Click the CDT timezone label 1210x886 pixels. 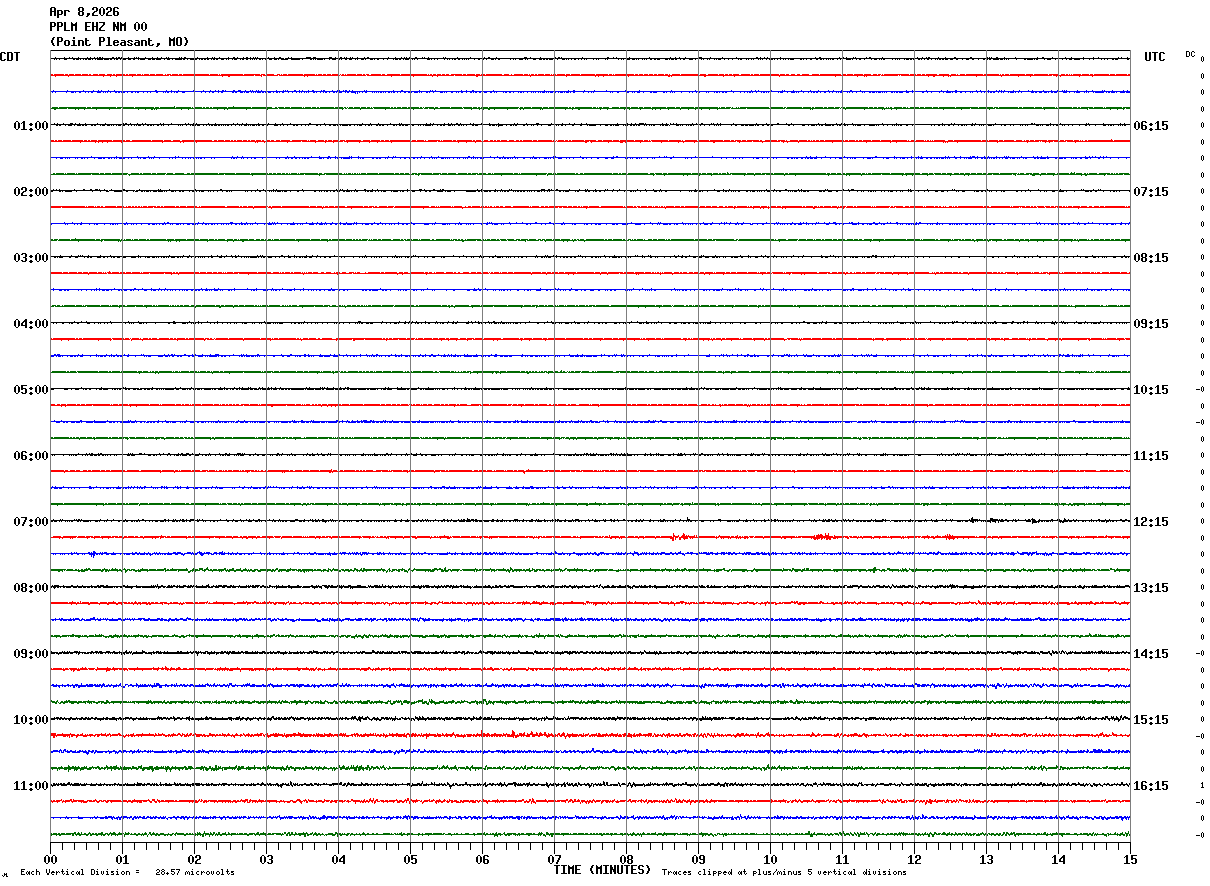point(10,57)
